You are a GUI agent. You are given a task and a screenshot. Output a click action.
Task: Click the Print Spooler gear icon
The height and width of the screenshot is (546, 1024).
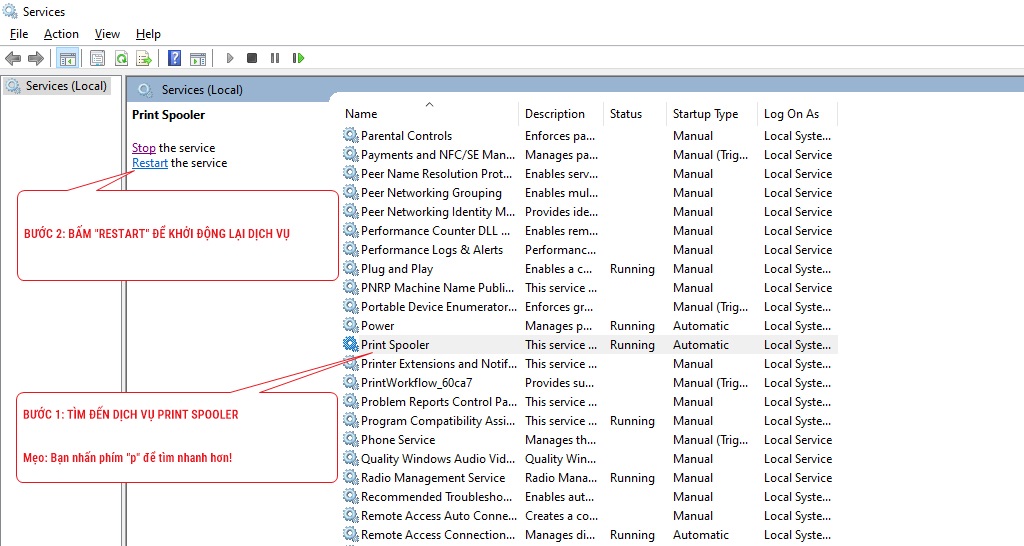[351, 344]
